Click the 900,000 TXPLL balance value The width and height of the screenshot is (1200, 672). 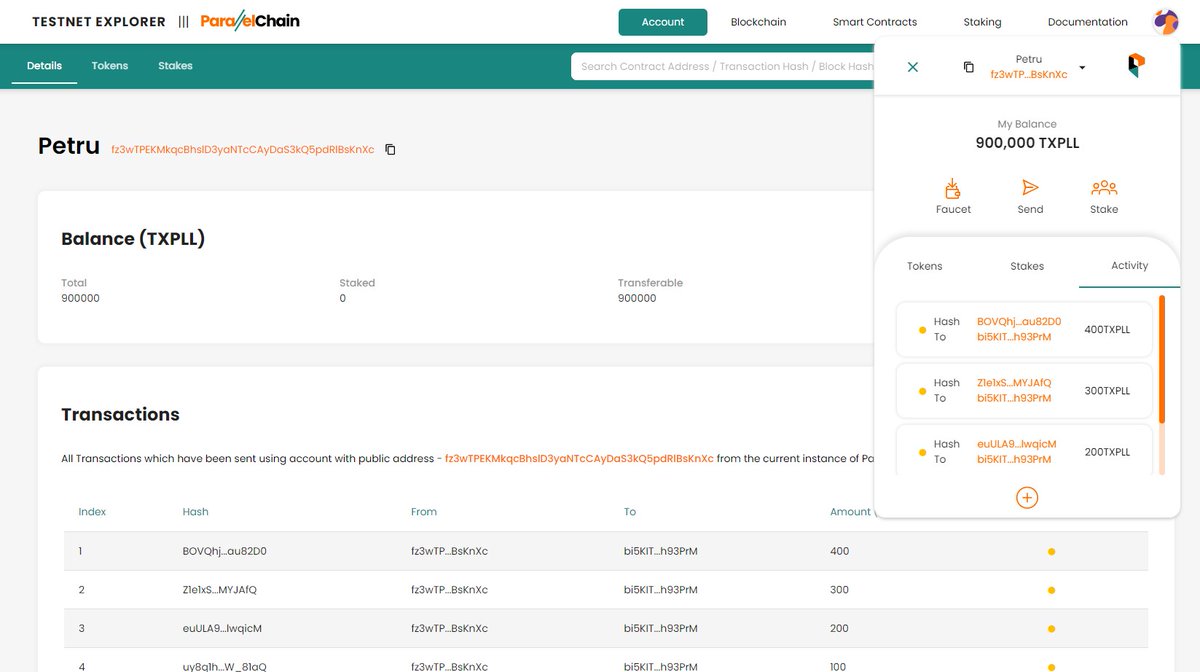(x=1027, y=143)
